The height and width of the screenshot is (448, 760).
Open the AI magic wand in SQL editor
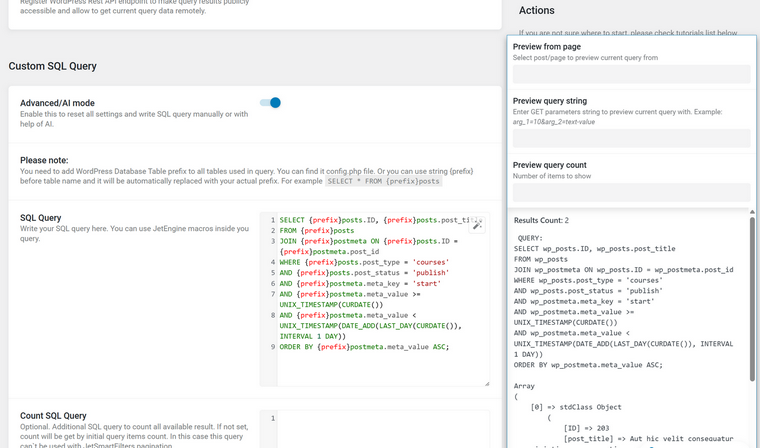pyautogui.click(x=477, y=225)
